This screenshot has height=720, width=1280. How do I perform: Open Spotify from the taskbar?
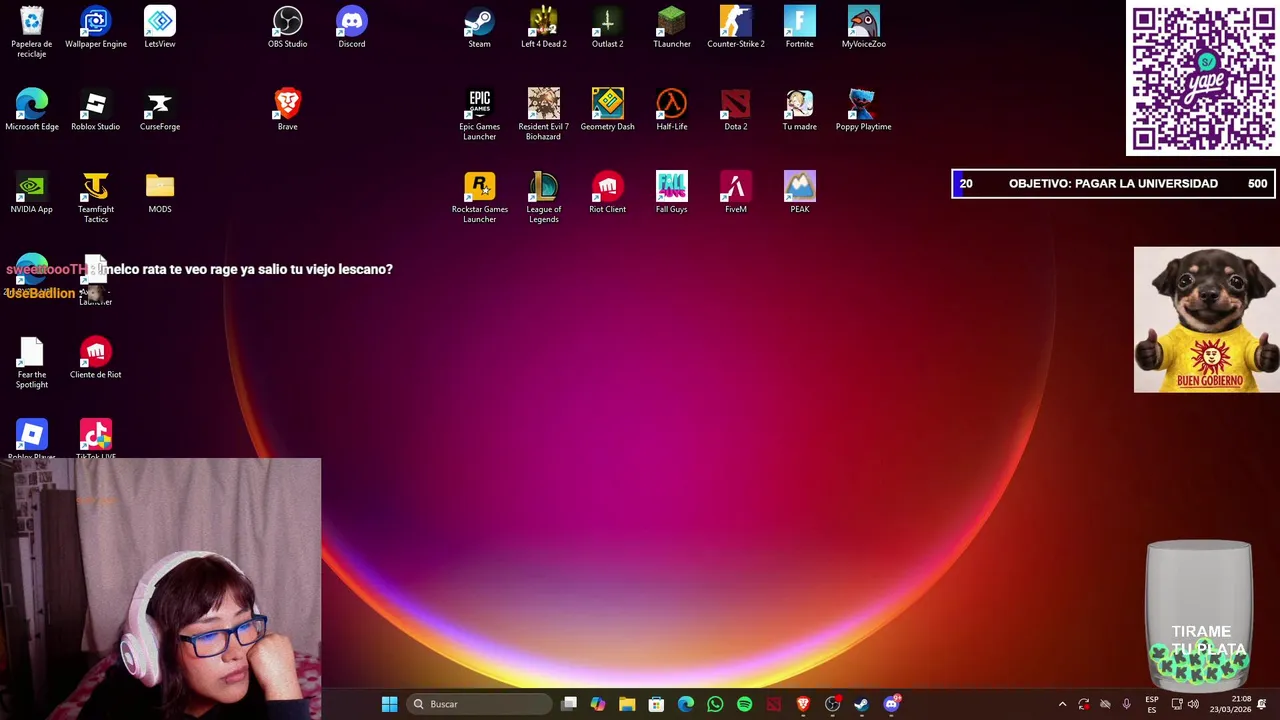tap(744, 704)
